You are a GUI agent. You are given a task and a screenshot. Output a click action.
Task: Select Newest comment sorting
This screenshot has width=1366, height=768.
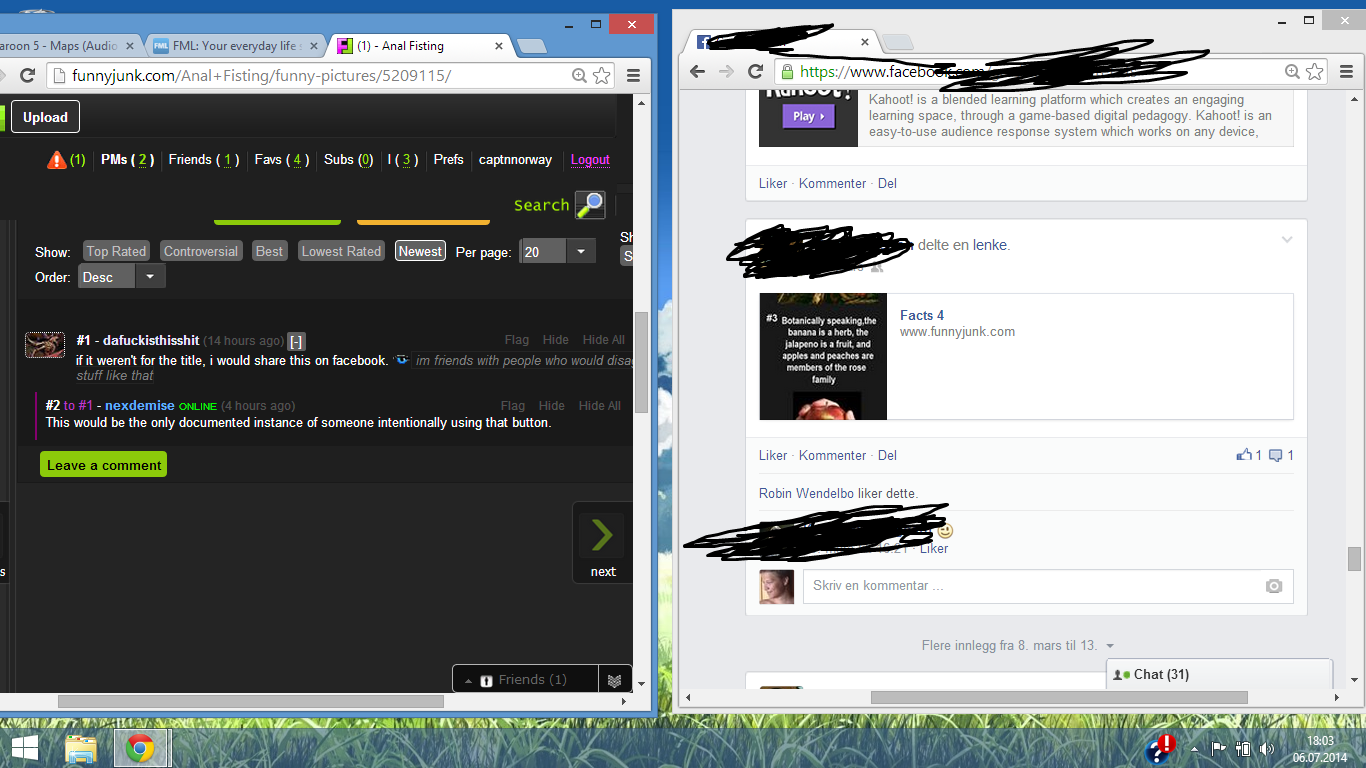tap(420, 251)
